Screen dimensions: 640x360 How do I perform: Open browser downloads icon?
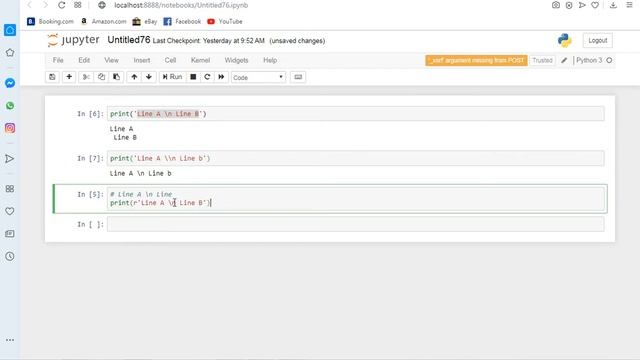click(x=613, y=5)
